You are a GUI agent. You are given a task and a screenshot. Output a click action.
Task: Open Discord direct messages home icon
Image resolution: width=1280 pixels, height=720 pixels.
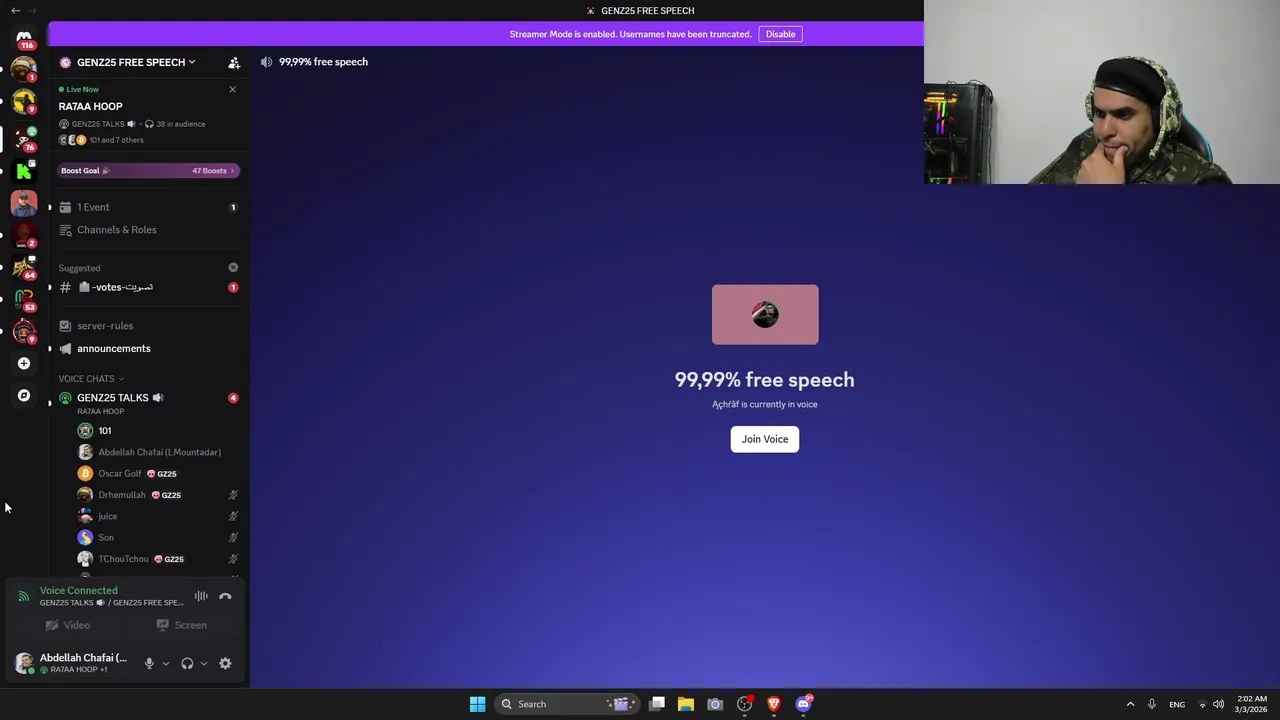tap(24, 37)
